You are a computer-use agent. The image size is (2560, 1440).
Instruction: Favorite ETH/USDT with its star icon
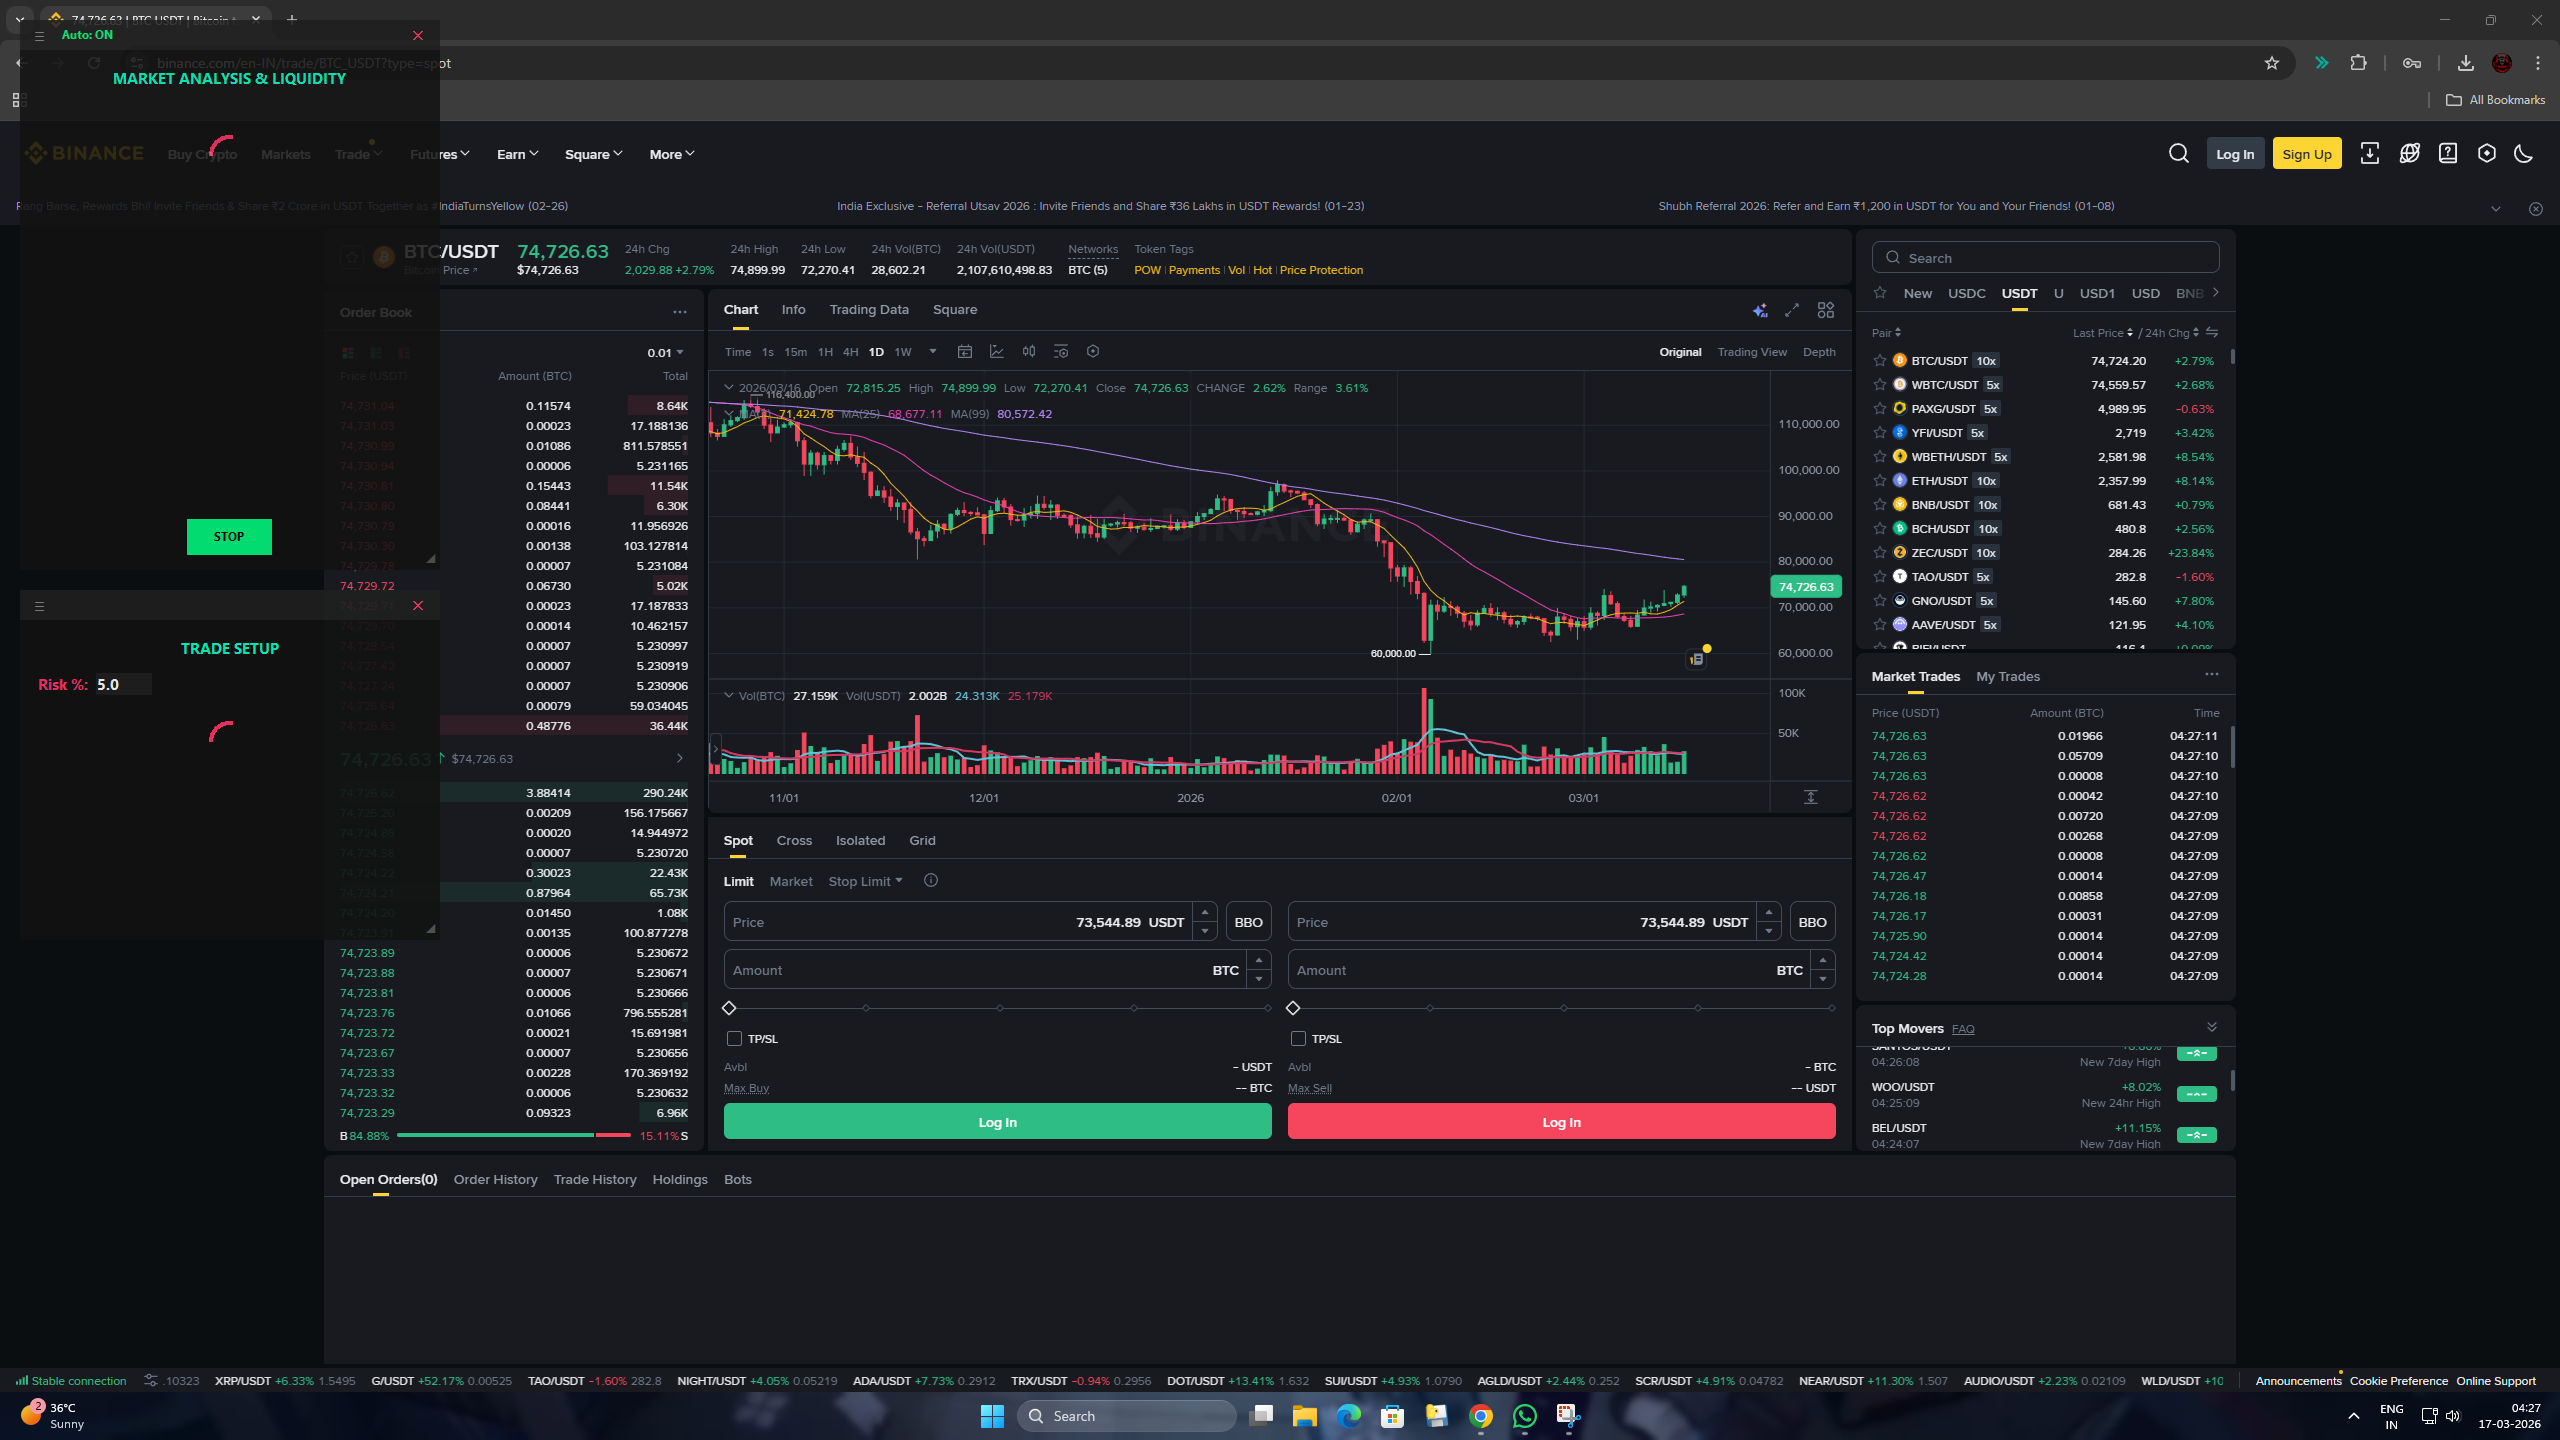pos(1880,481)
